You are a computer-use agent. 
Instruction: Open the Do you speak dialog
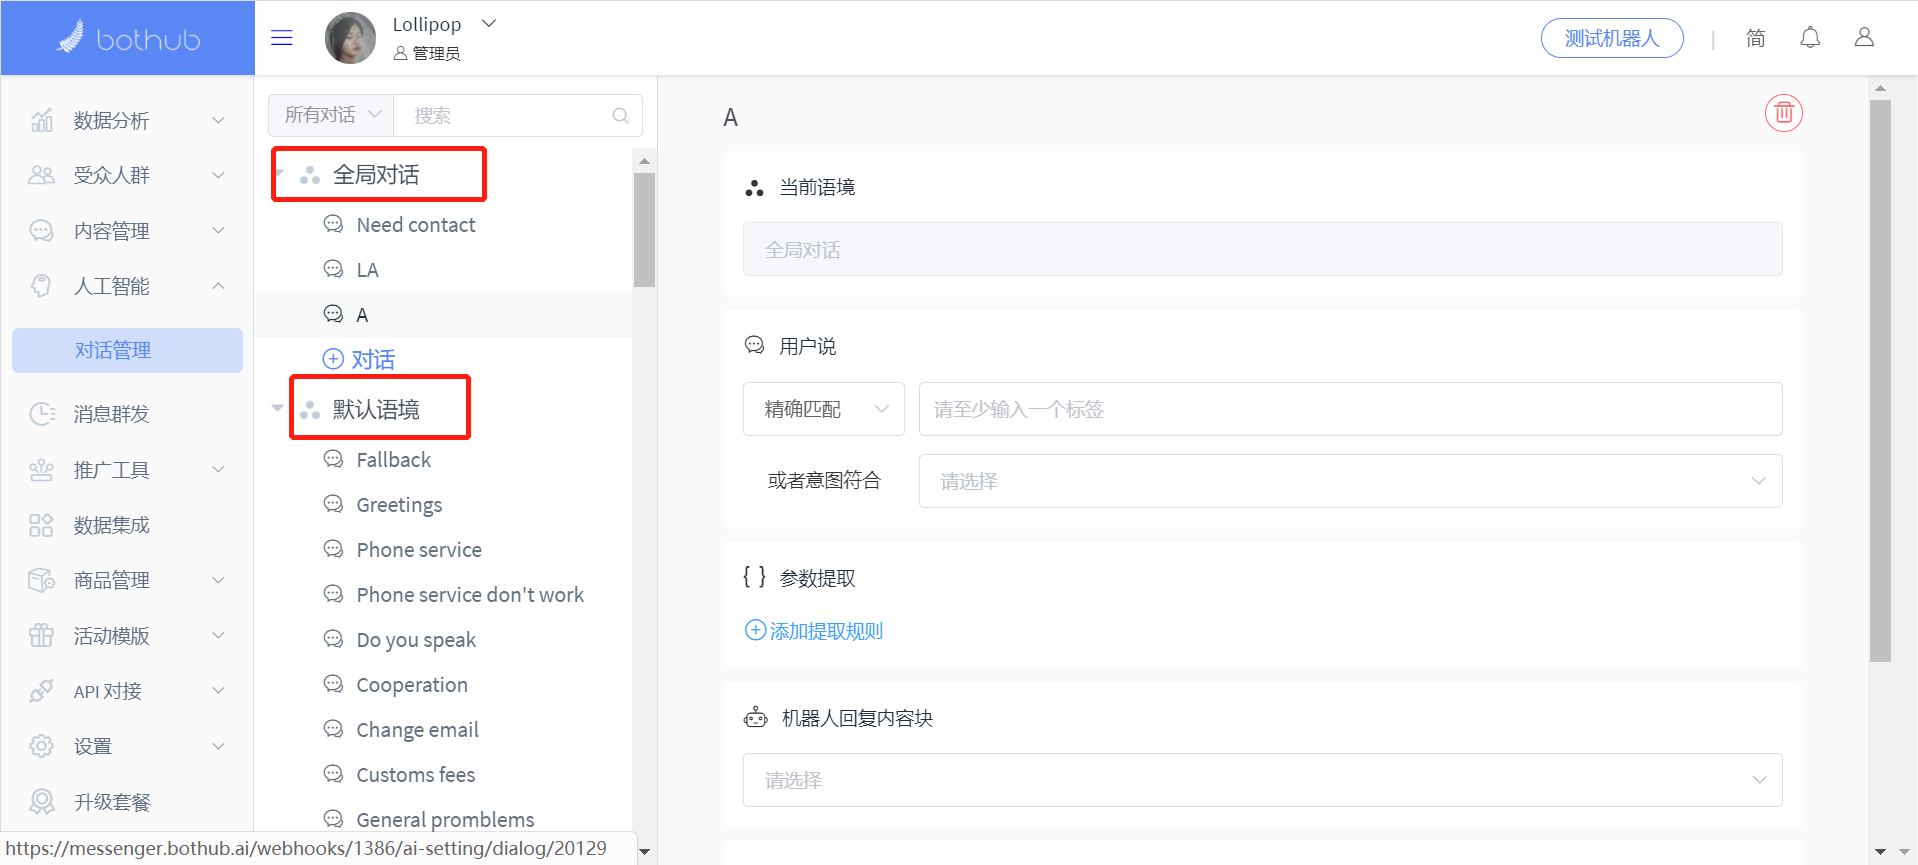click(x=416, y=640)
